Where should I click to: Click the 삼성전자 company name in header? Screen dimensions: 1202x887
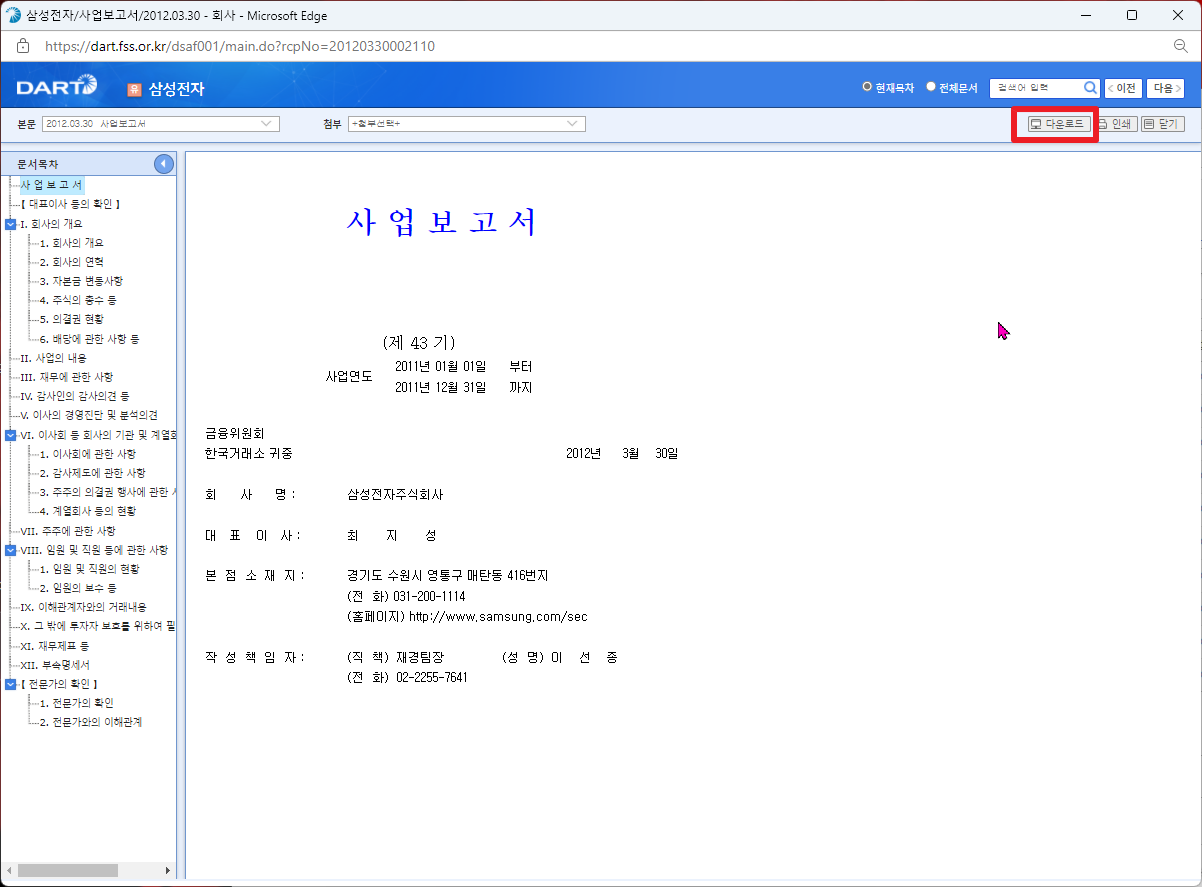(x=176, y=89)
